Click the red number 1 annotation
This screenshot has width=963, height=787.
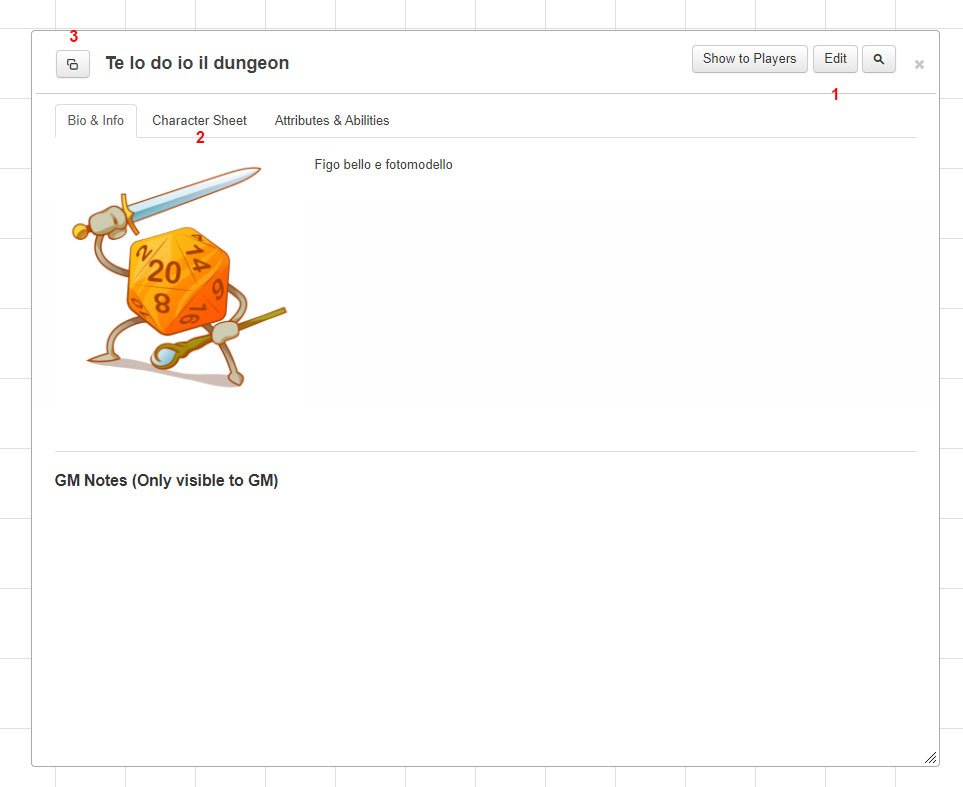pos(835,95)
